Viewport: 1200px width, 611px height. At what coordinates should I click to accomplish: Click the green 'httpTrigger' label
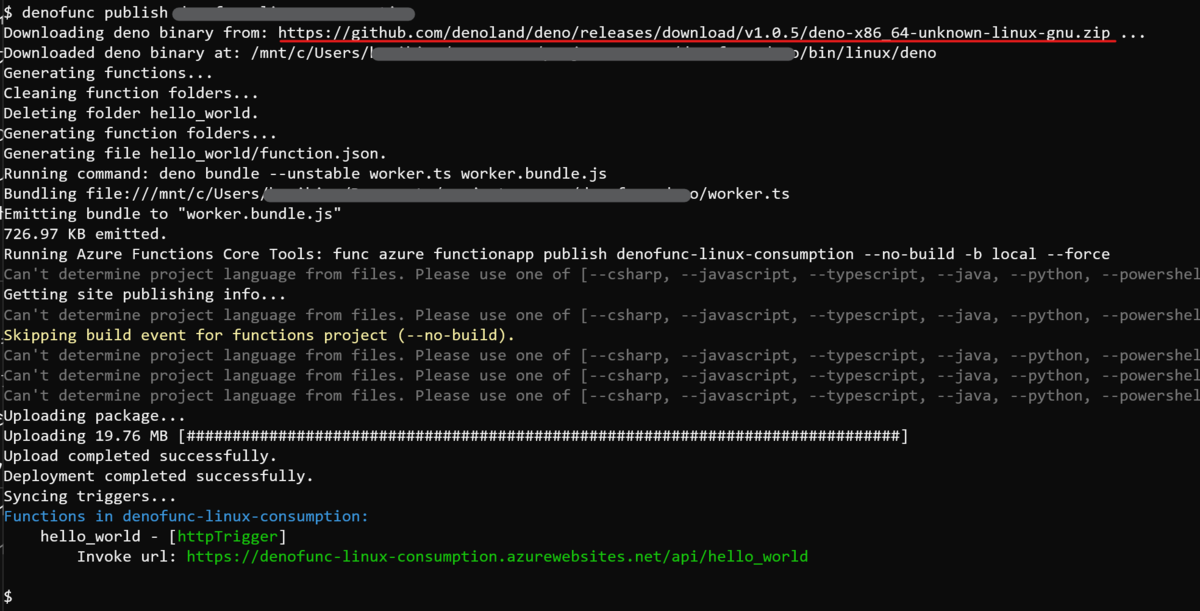coord(227,536)
